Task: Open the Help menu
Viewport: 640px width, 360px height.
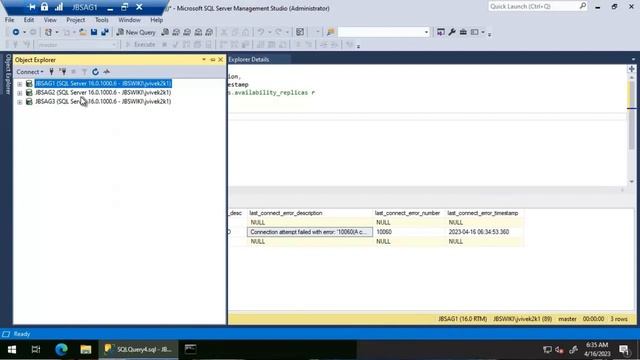Action: [x=156, y=20]
